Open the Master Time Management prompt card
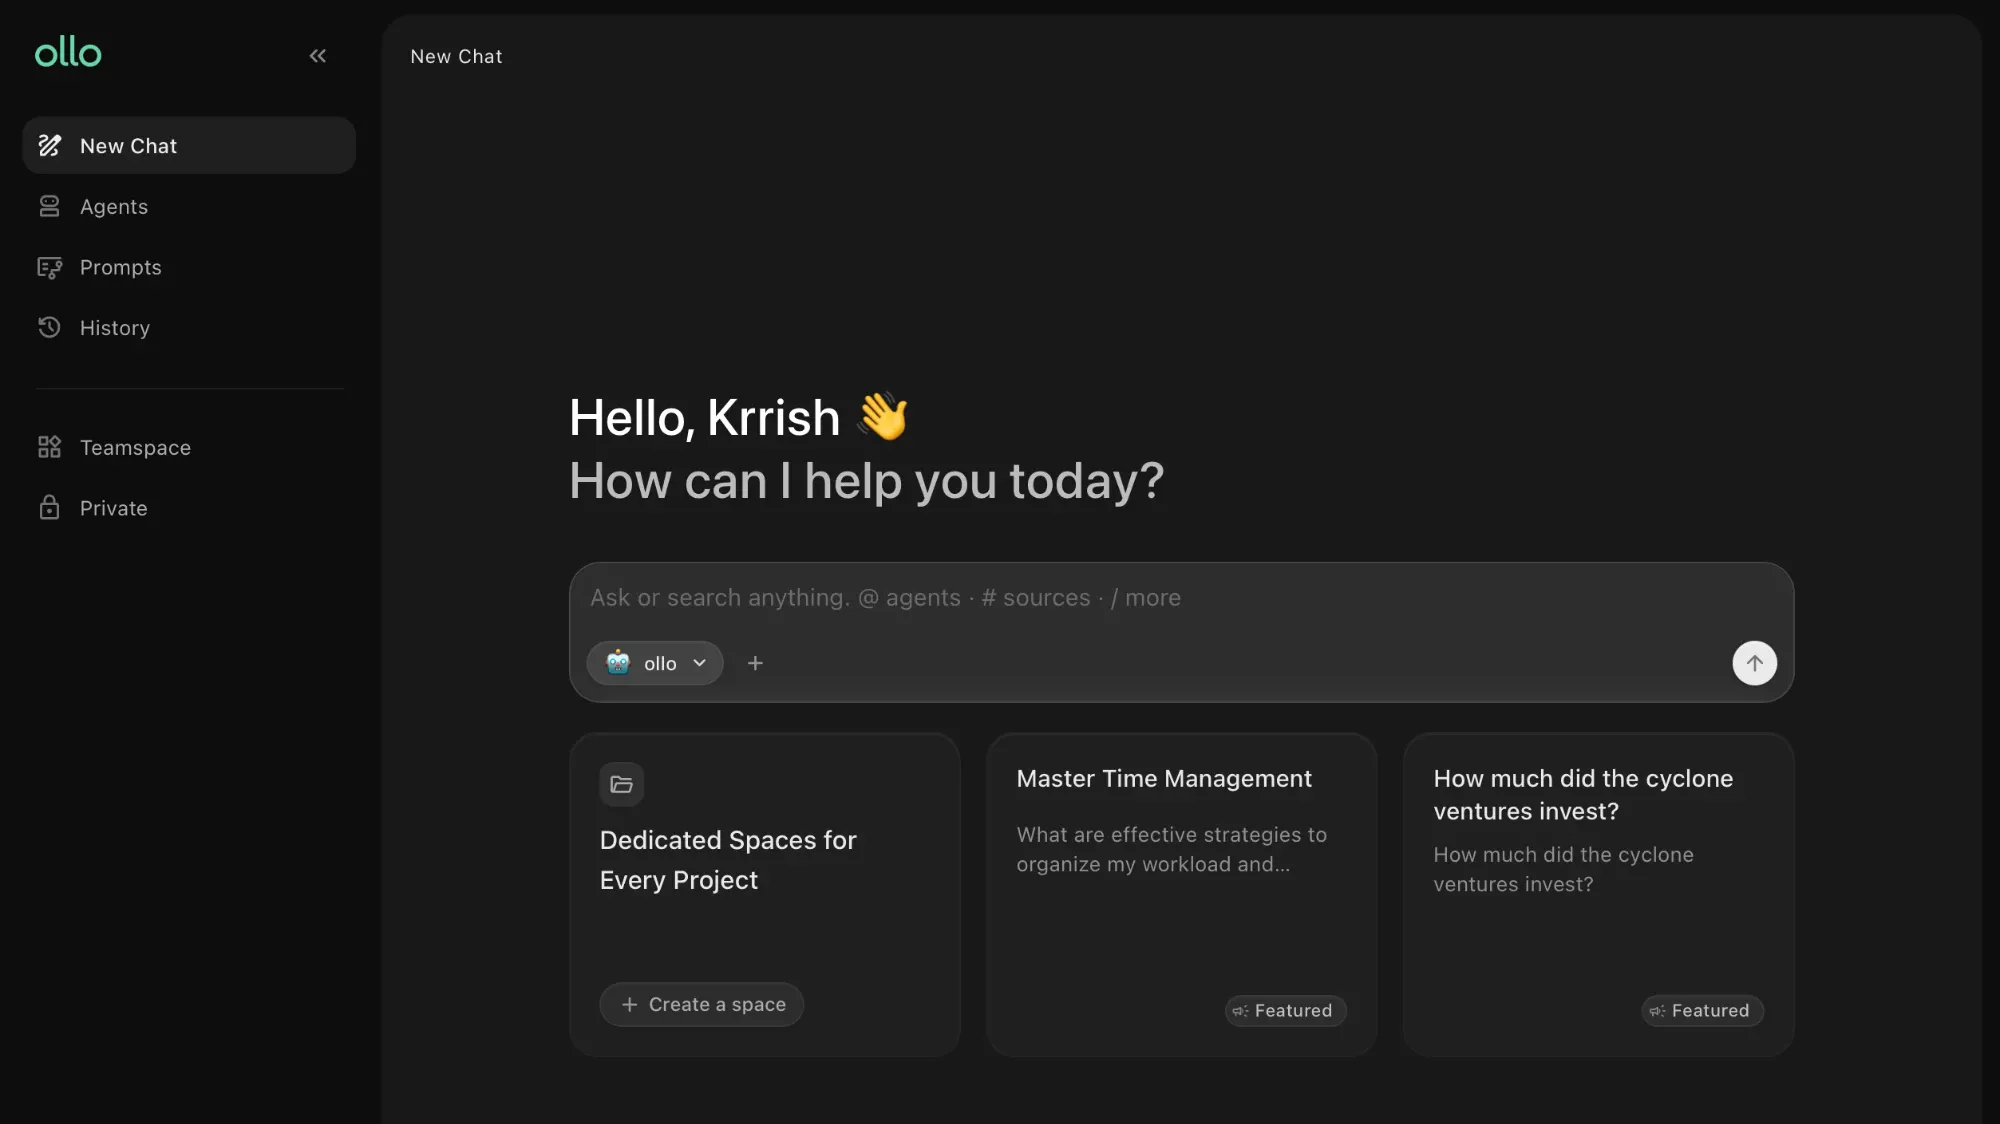Viewport: 2000px width, 1124px height. (1181, 894)
